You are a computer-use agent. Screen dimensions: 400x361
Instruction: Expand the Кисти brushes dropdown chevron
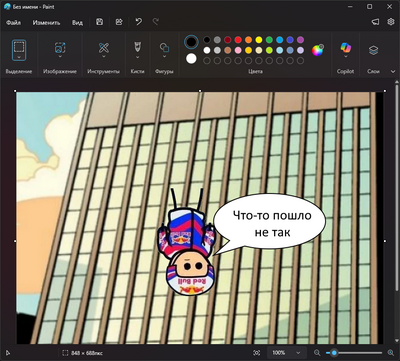[137, 57]
